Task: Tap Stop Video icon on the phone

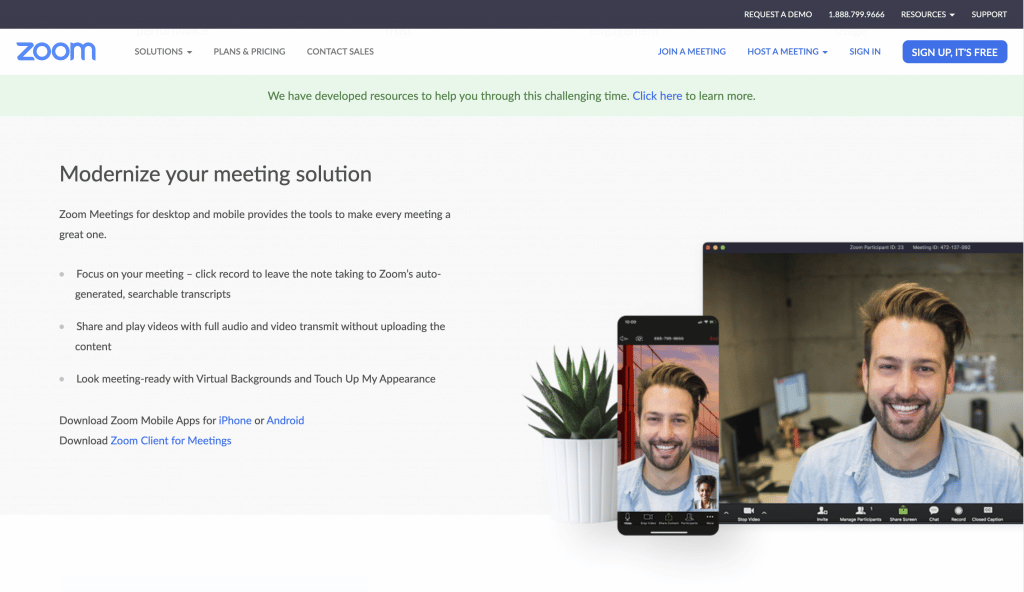Action: click(648, 517)
